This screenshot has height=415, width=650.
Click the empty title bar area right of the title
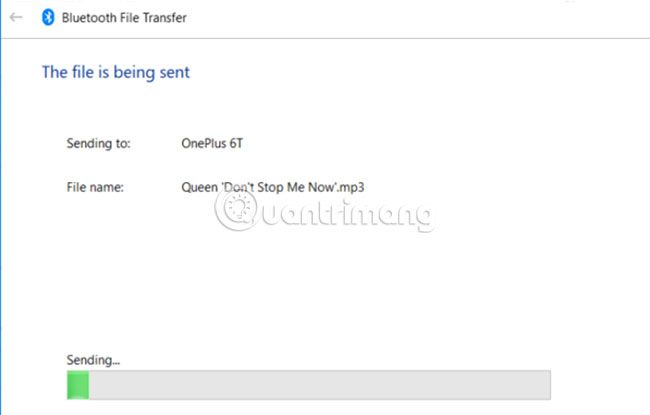point(400,18)
